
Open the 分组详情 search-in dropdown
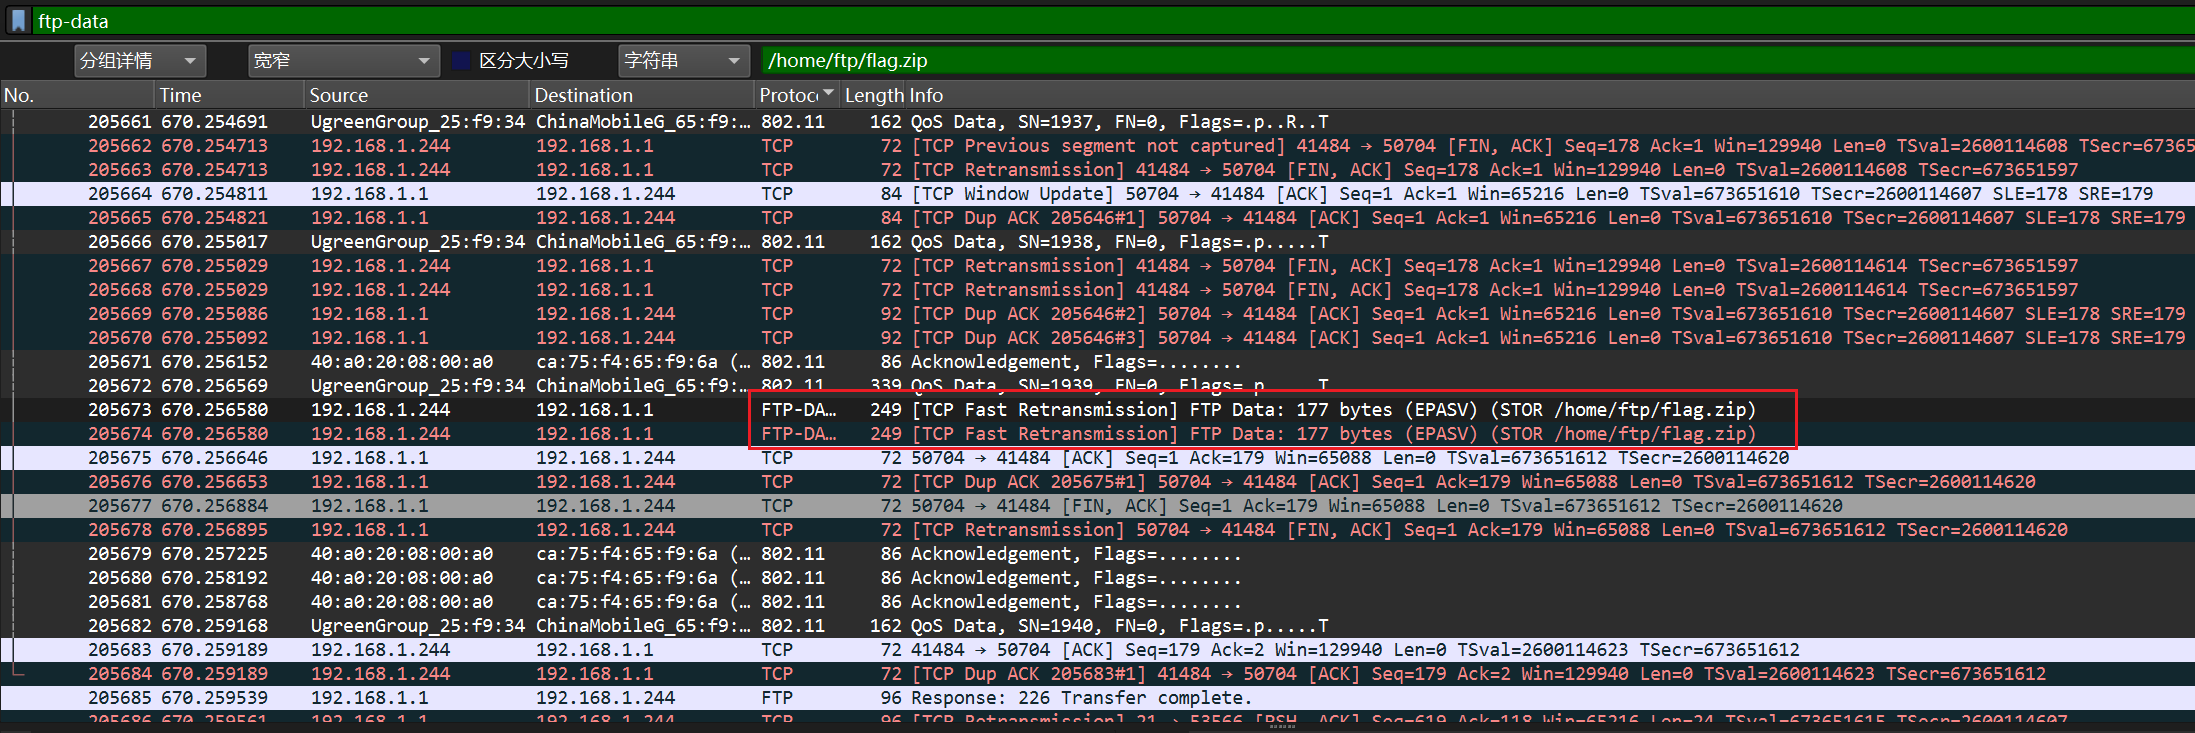140,61
